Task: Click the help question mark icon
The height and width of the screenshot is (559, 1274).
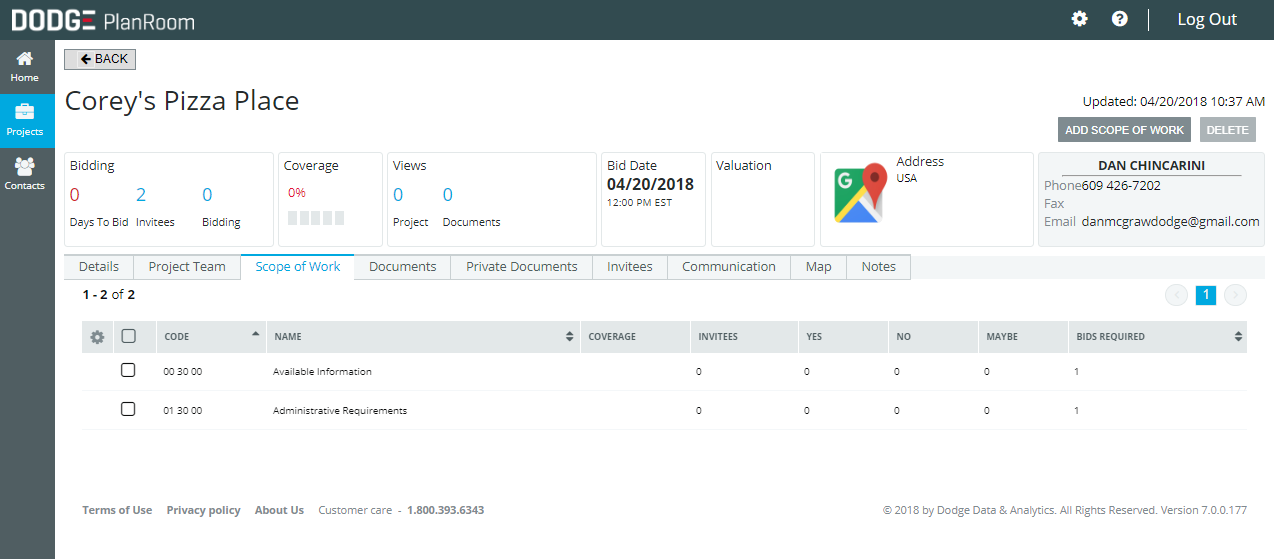Action: (x=1119, y=19)
